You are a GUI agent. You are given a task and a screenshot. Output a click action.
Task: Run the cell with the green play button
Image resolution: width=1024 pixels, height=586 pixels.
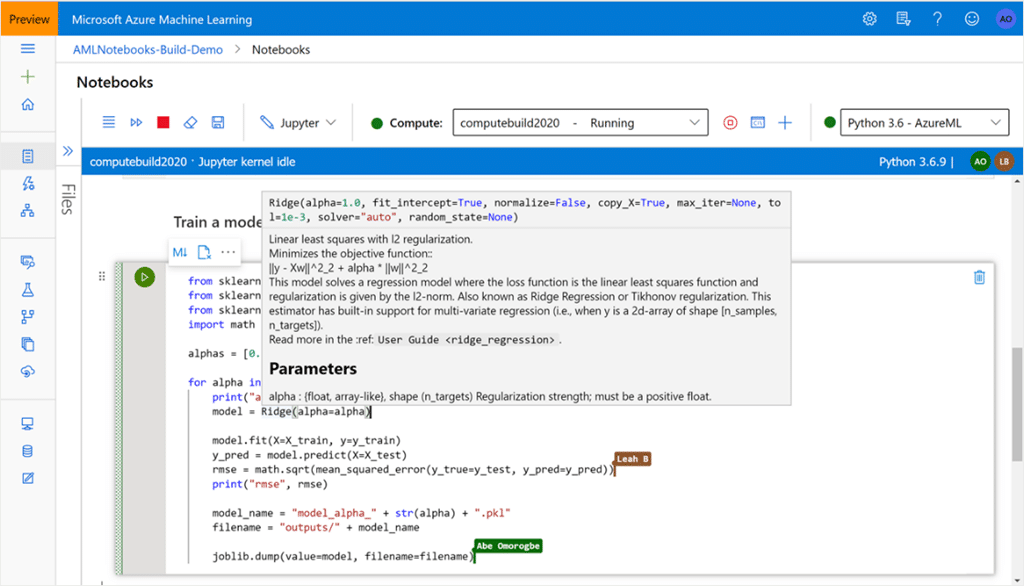[x=144, y=277]
